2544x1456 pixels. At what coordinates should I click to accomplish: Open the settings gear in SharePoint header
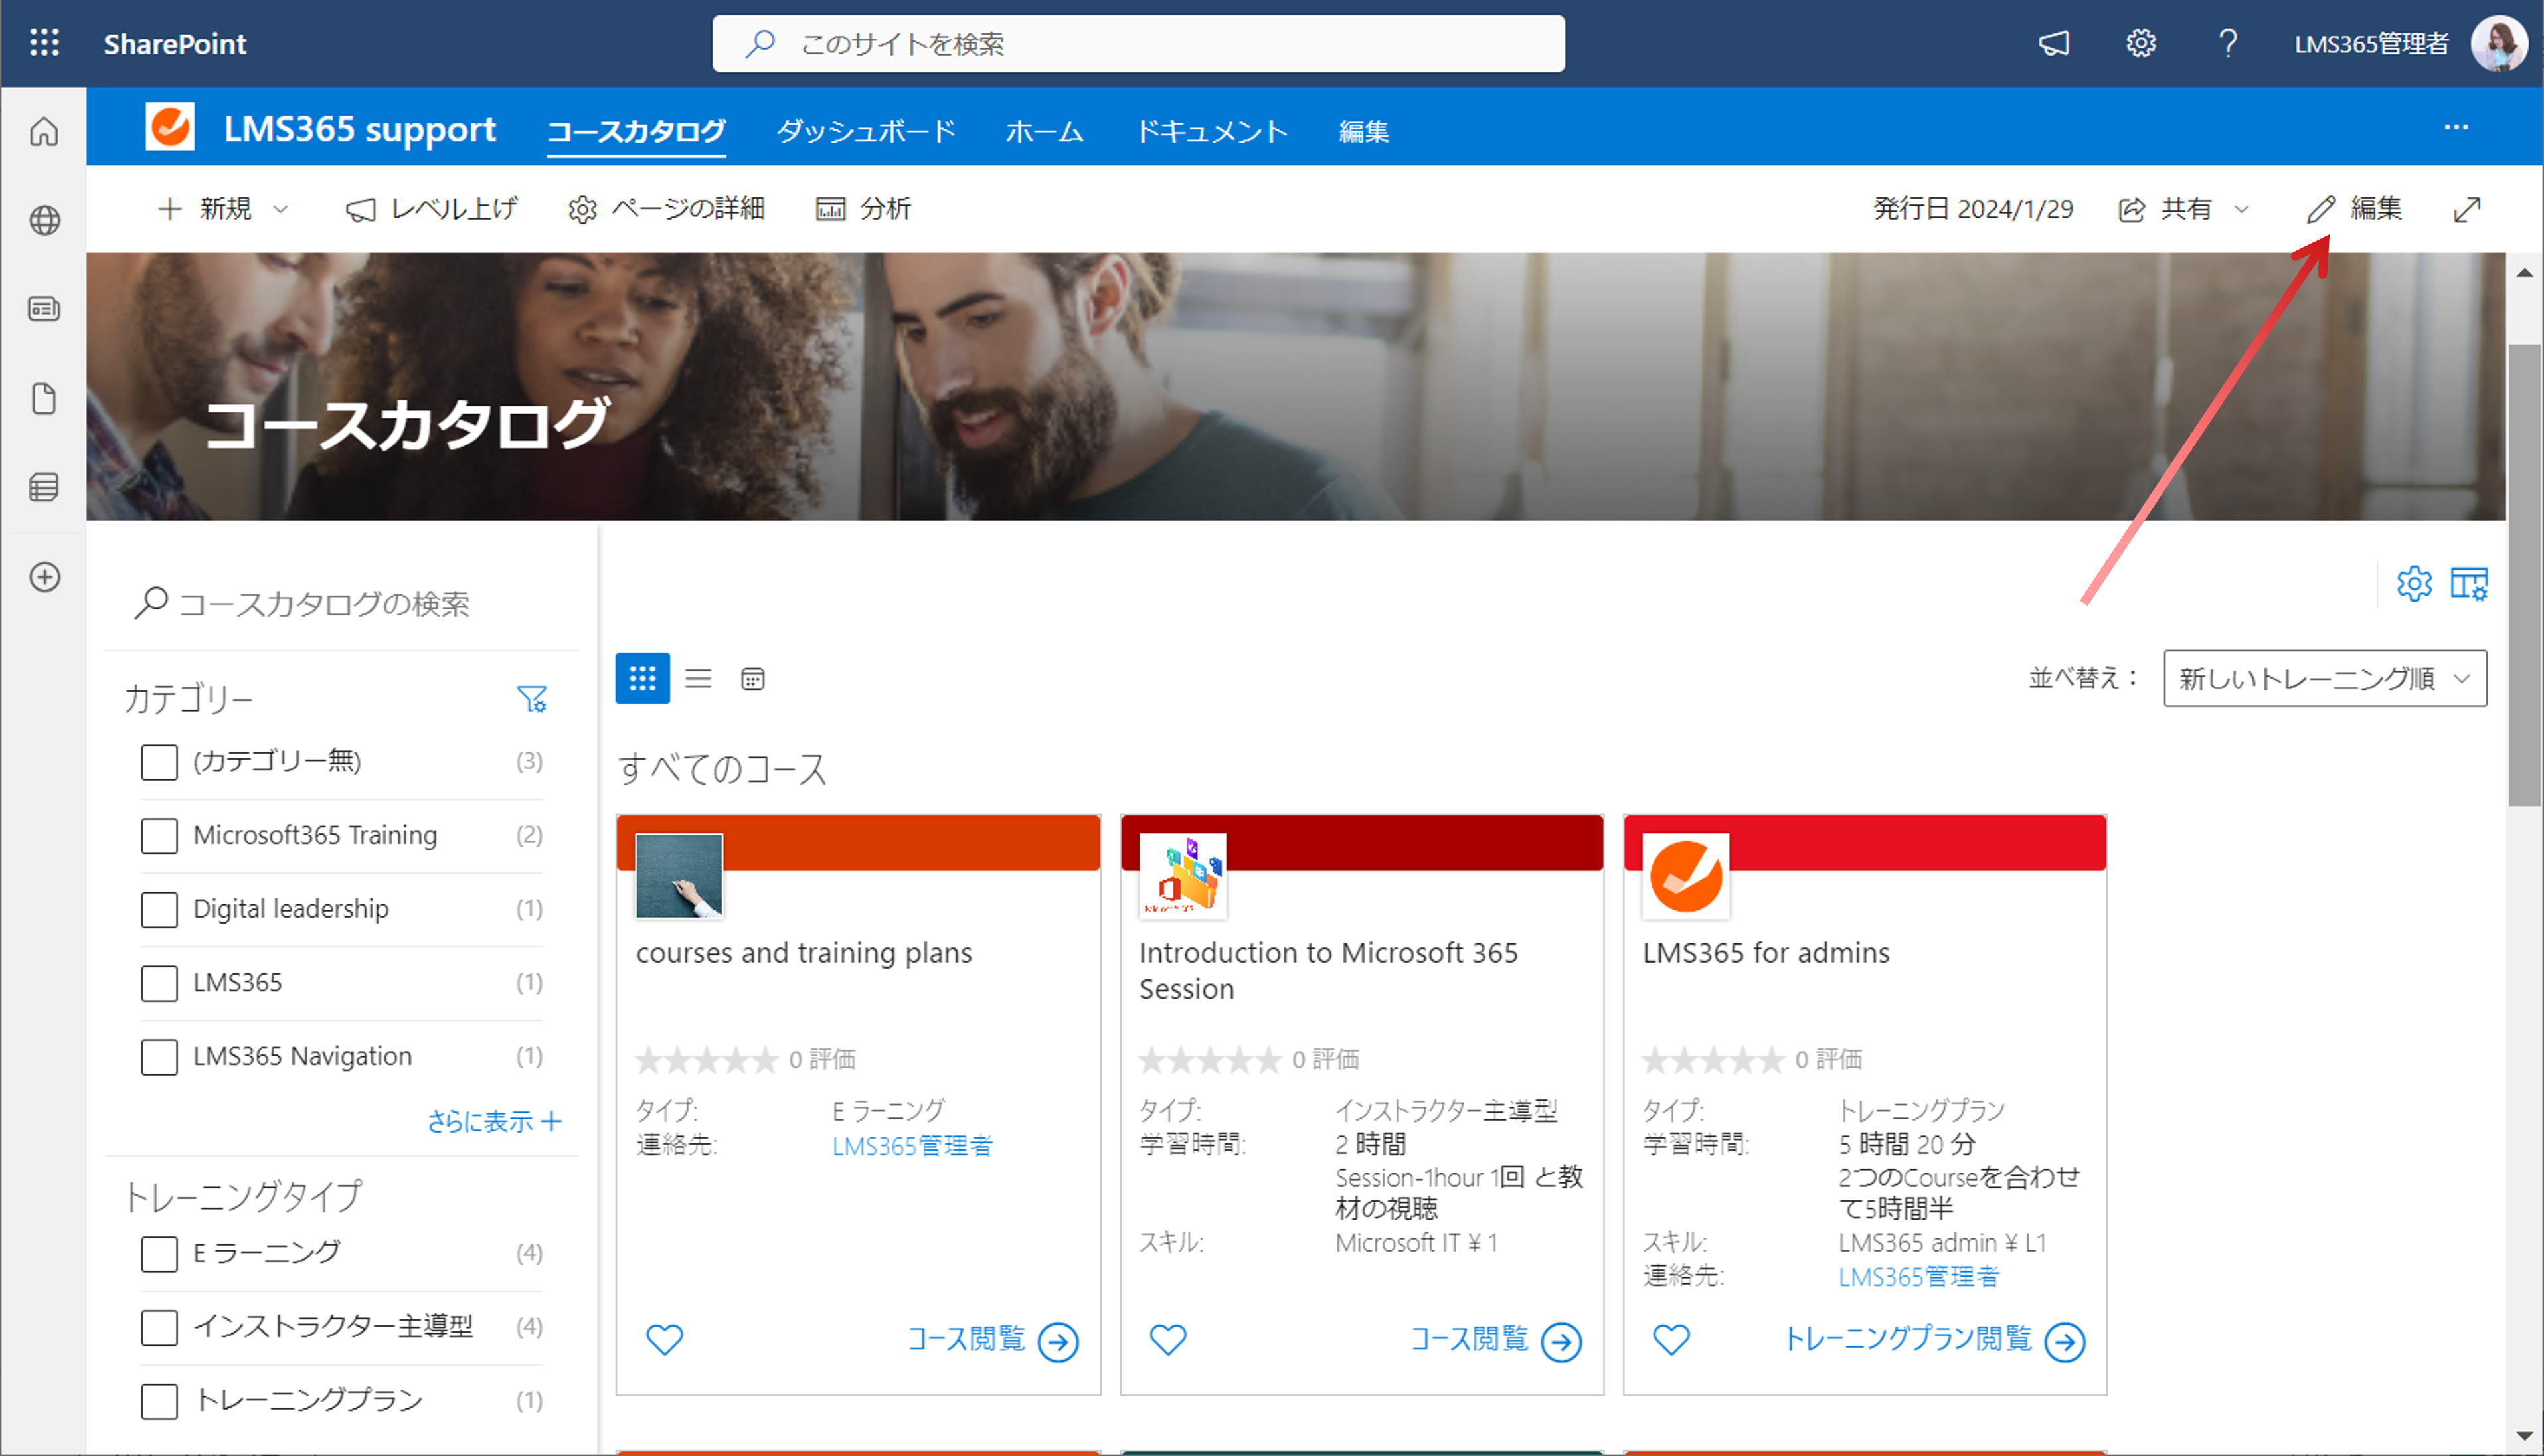(2140, 43)
